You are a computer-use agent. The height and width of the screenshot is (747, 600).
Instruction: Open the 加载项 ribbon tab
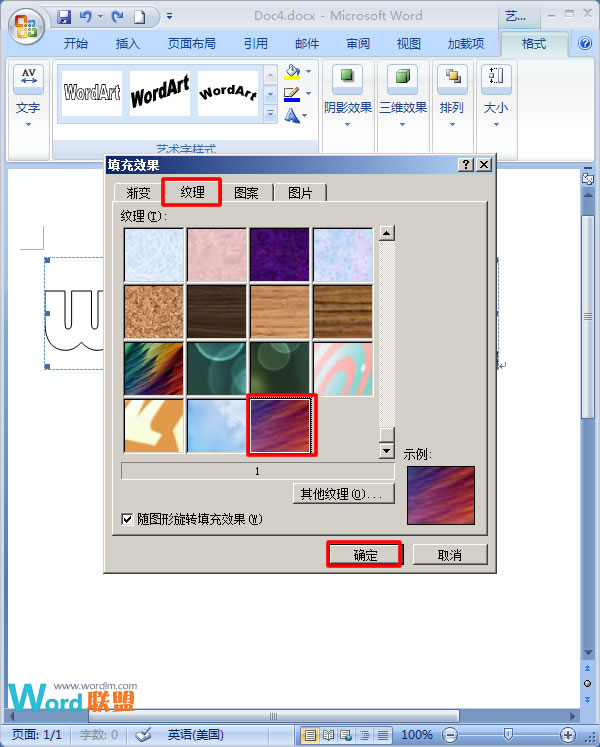[x=466, y=44]
